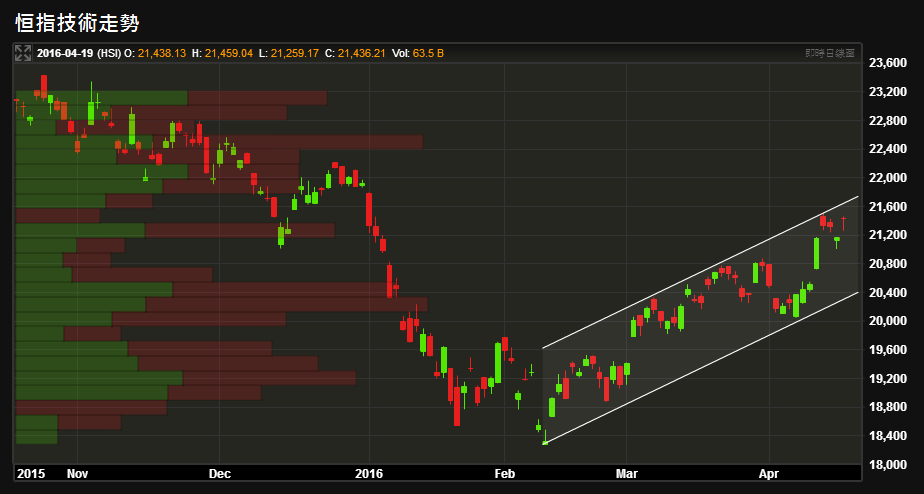Click the 22,800 price axis label
Screen dimensions: 924x494
click(x=887, y=121)
